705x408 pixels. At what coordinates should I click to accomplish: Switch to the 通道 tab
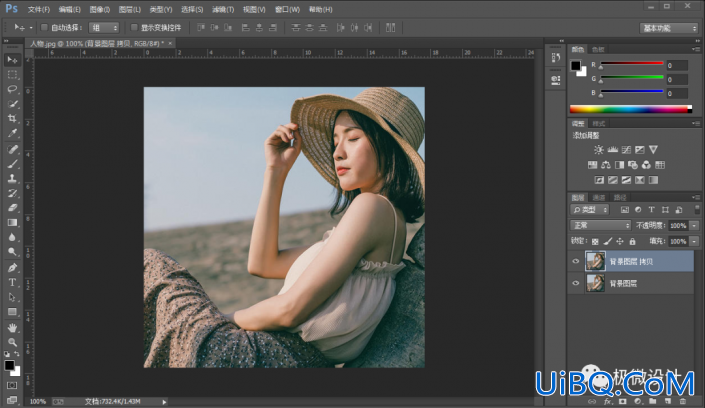click(x=598, y=197)
